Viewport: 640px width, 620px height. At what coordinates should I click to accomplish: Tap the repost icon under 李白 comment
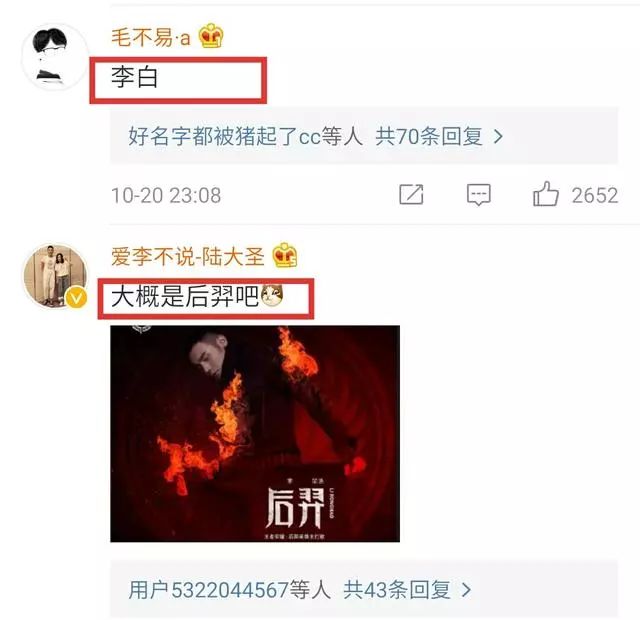coord(411,194)
